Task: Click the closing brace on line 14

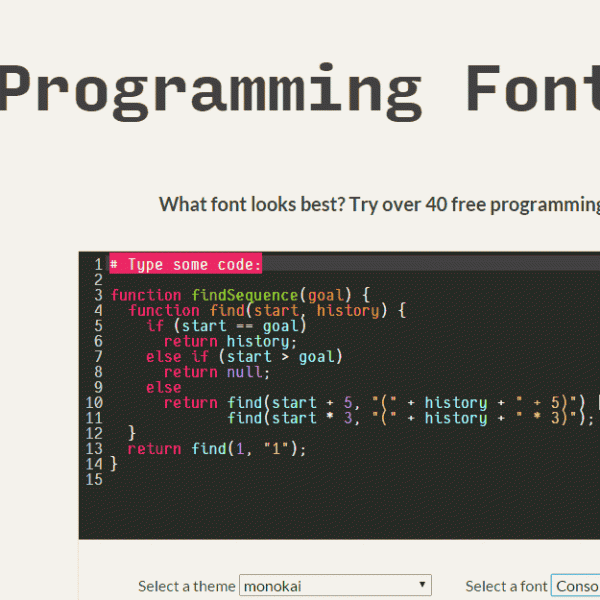Action: [x=114, y=464]
